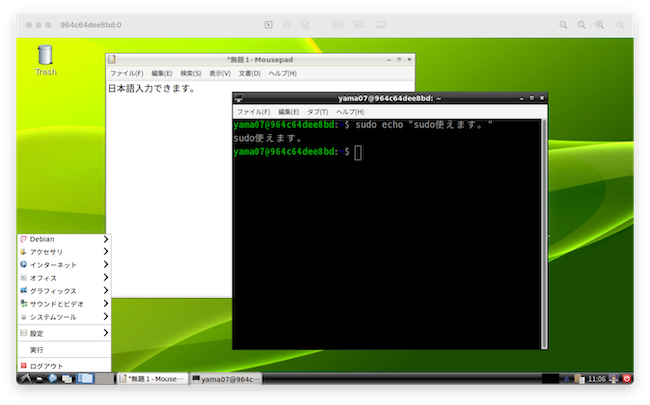This screenshot has width=650, height=405.
Task: Click the zoom out magnifier in viewer toolbar
Action: [x=563, y=25]
